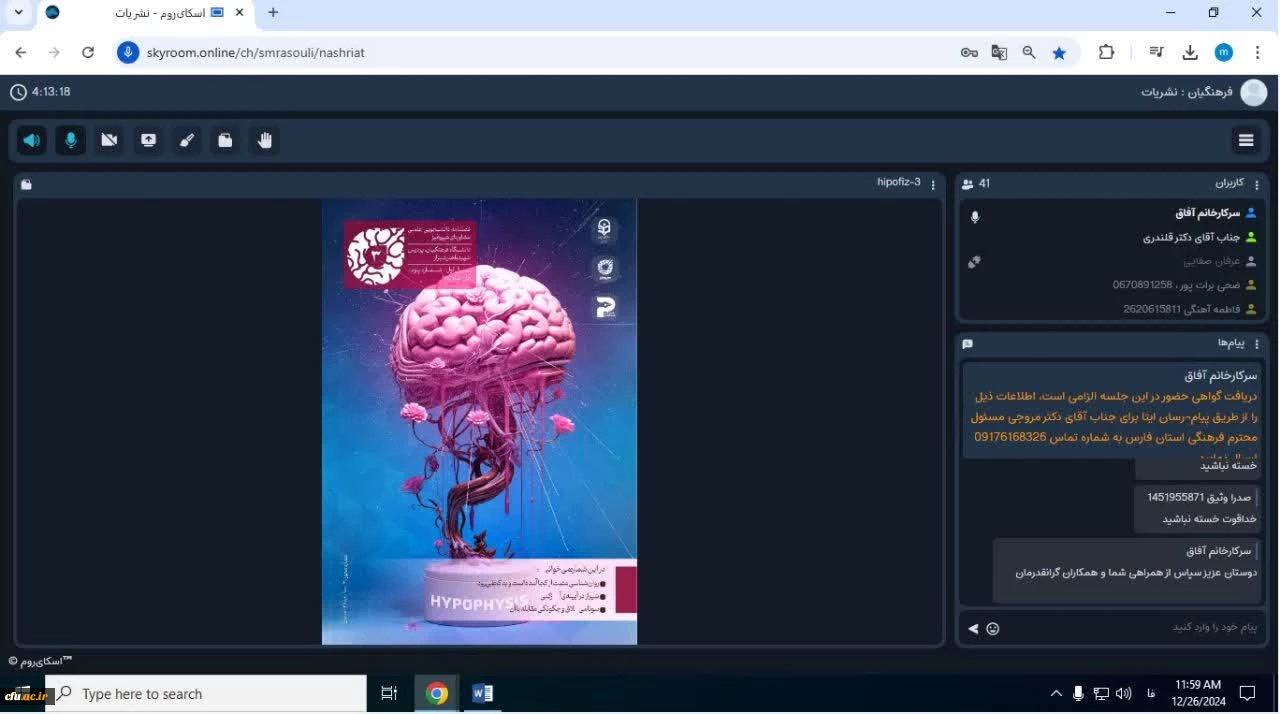Switch to the اسکای‌روم browser tab
This screenshot has height=714, width=1280.
pyautogui.click(x=140, y=13)
